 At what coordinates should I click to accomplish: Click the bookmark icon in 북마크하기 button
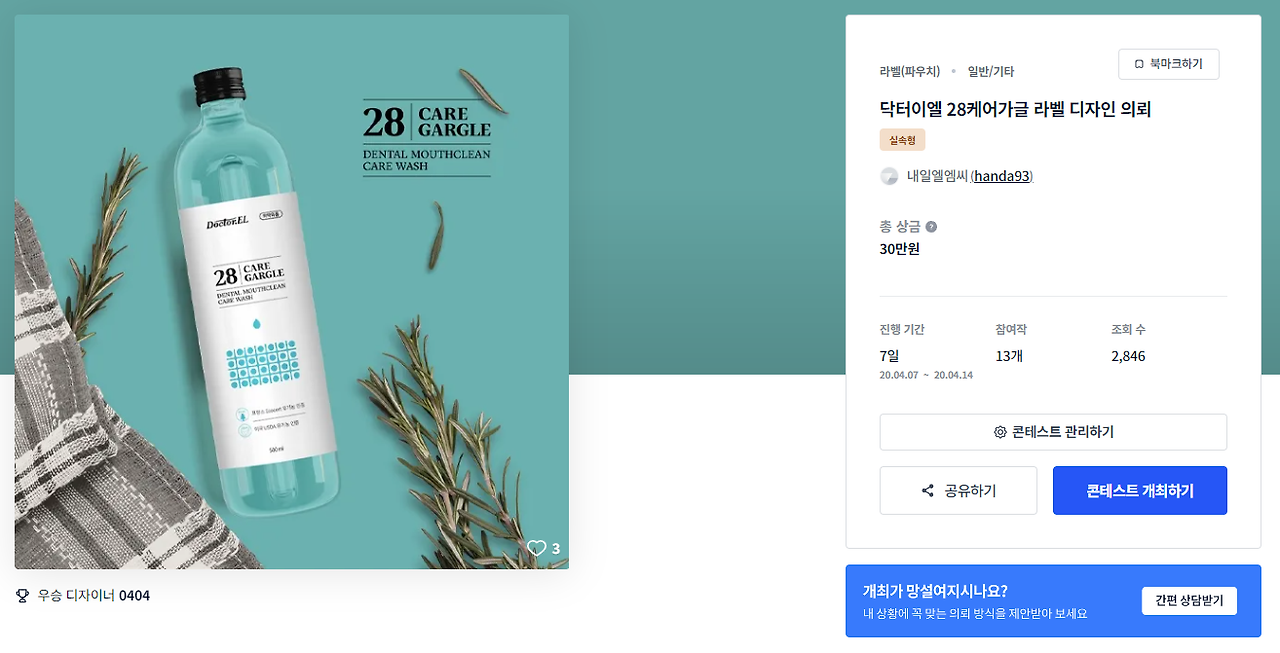(1139, 64)
